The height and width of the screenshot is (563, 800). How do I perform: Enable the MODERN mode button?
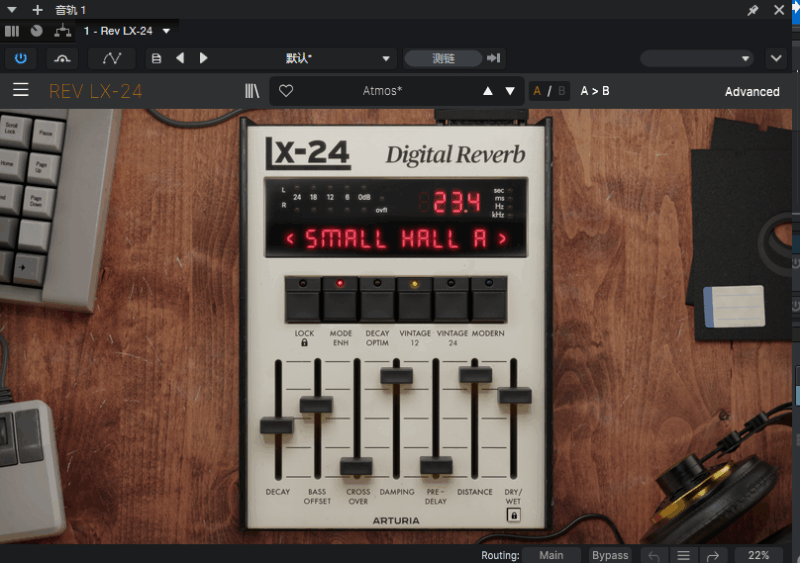(489, 300)
